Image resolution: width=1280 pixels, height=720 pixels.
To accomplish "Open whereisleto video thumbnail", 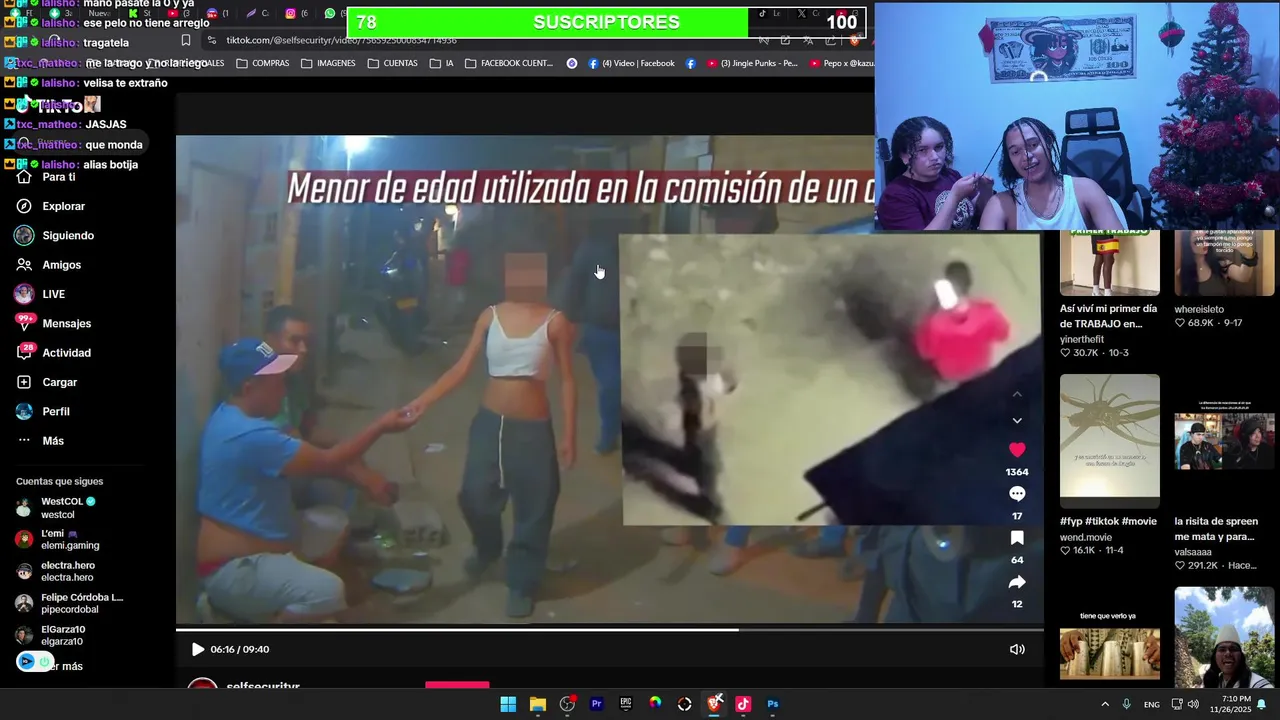I will point(1224,263).
